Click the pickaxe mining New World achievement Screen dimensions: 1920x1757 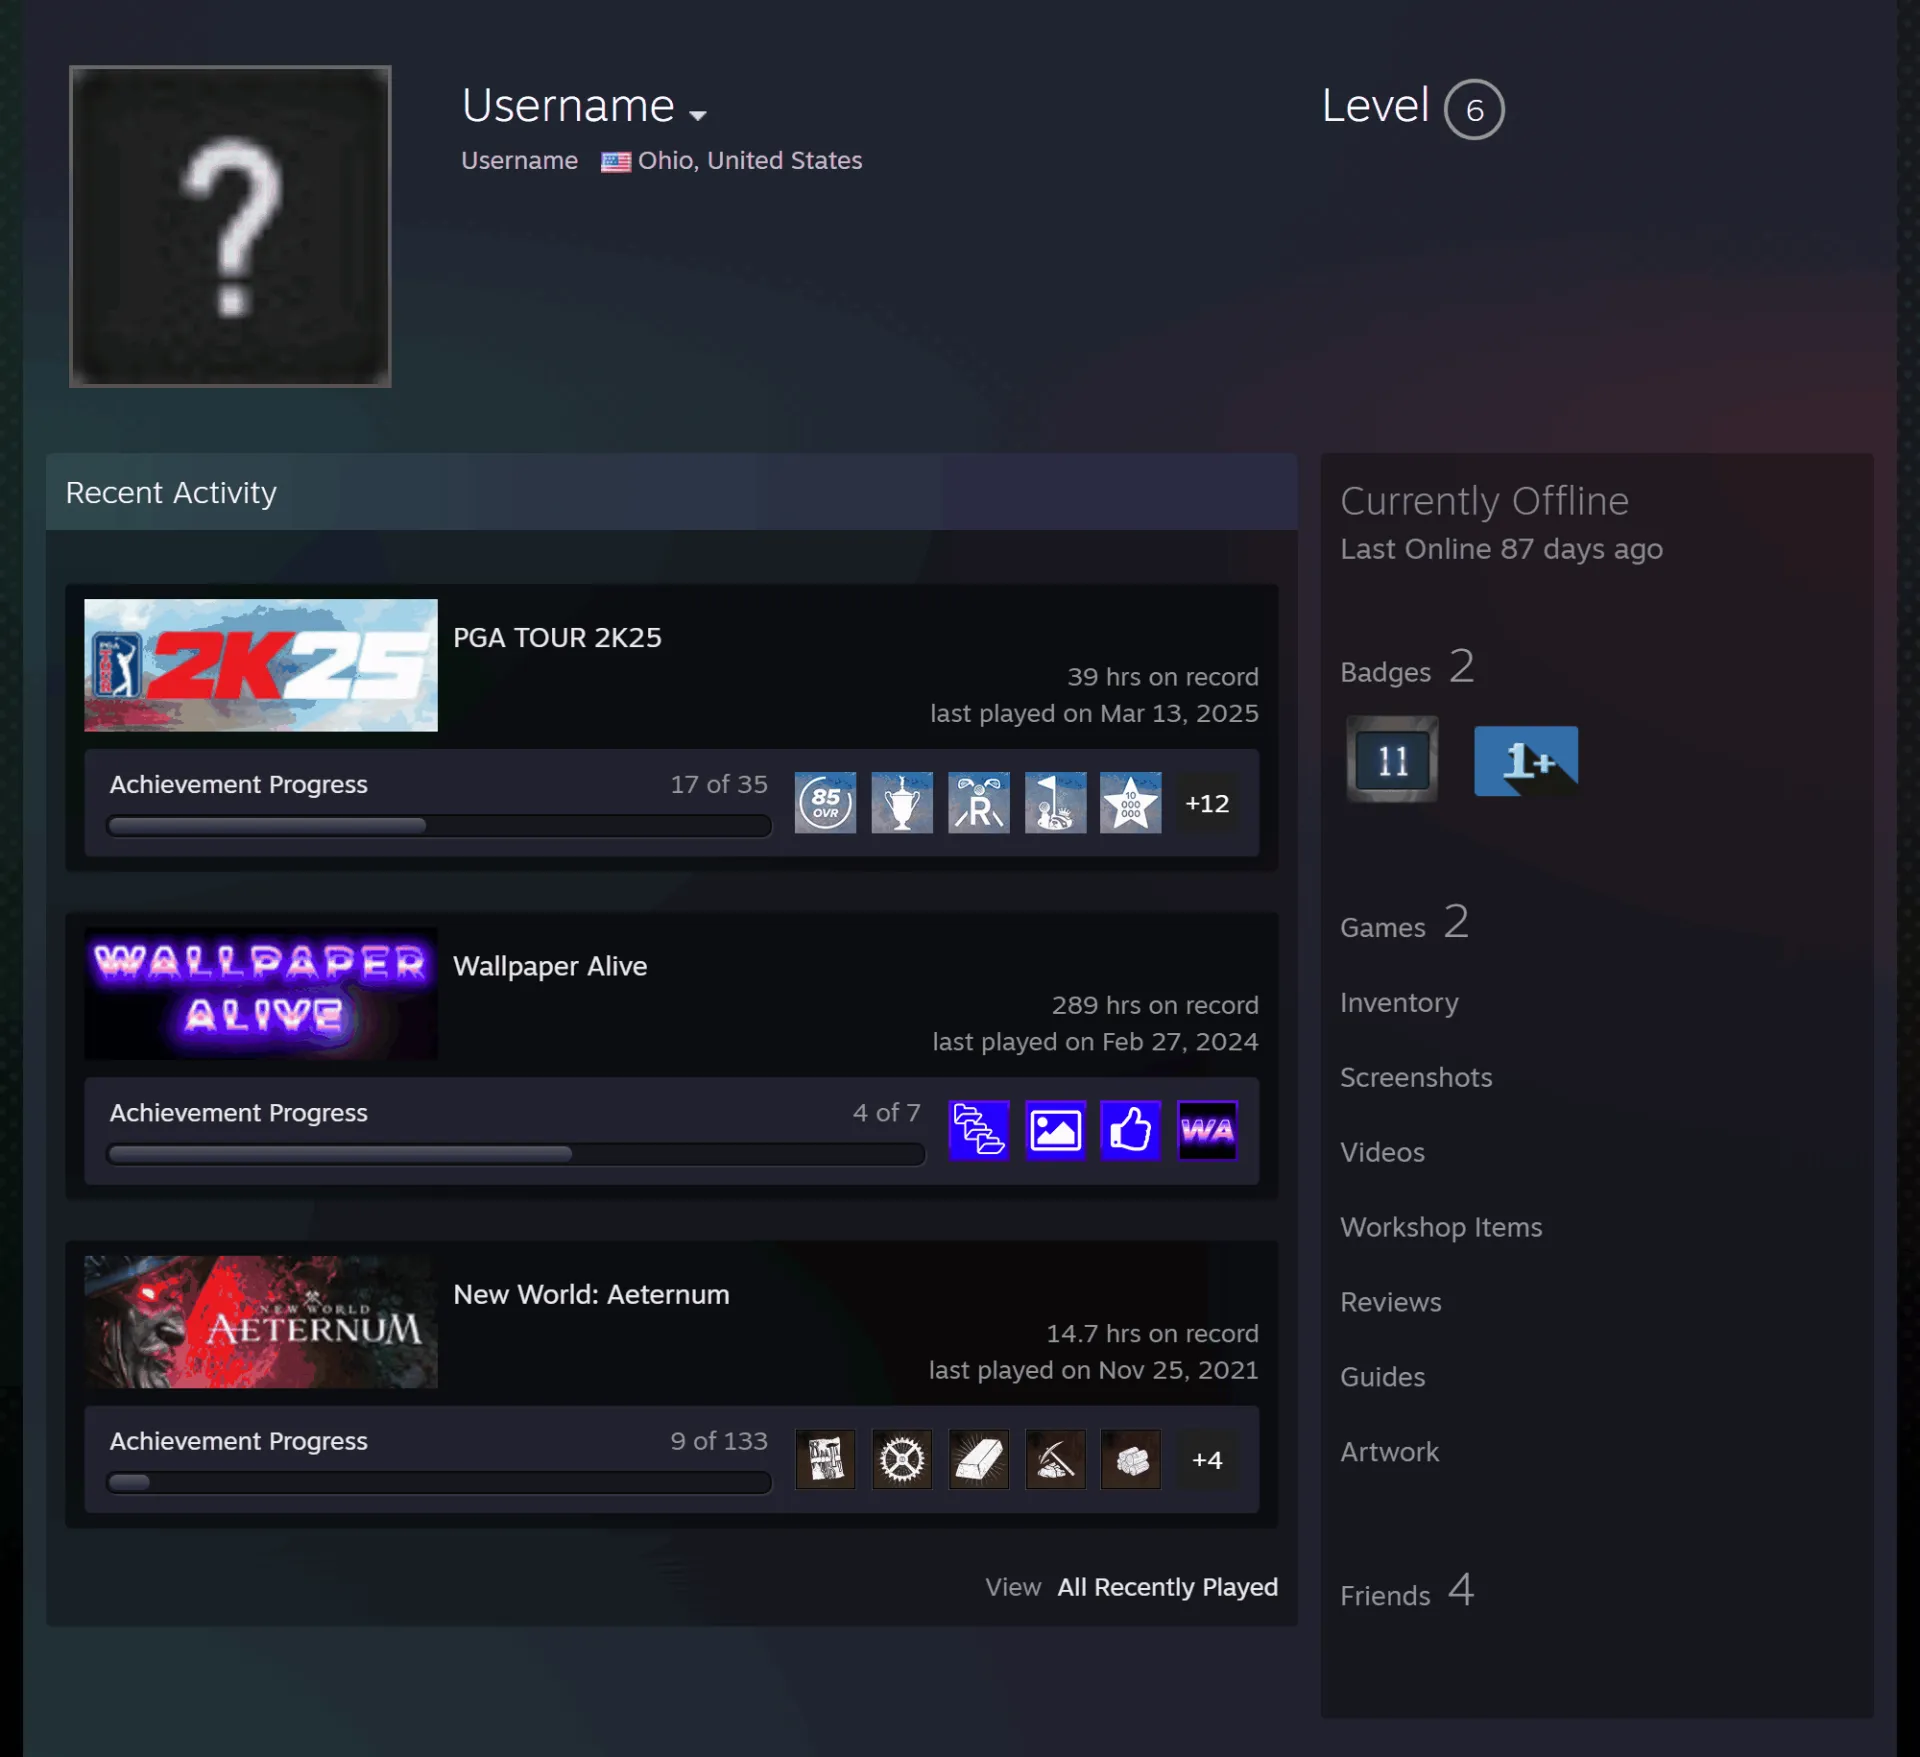coord(1055,1459)
